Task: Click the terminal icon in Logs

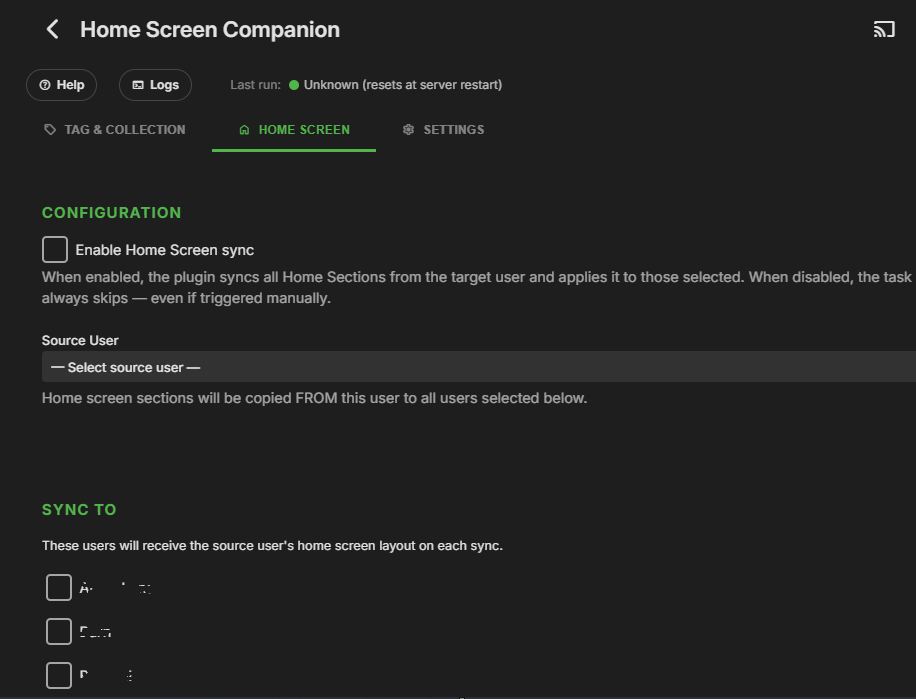Action: 138,85
